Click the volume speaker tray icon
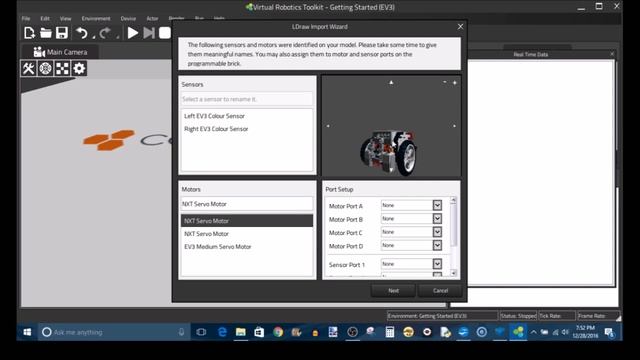 click(565, 332)
